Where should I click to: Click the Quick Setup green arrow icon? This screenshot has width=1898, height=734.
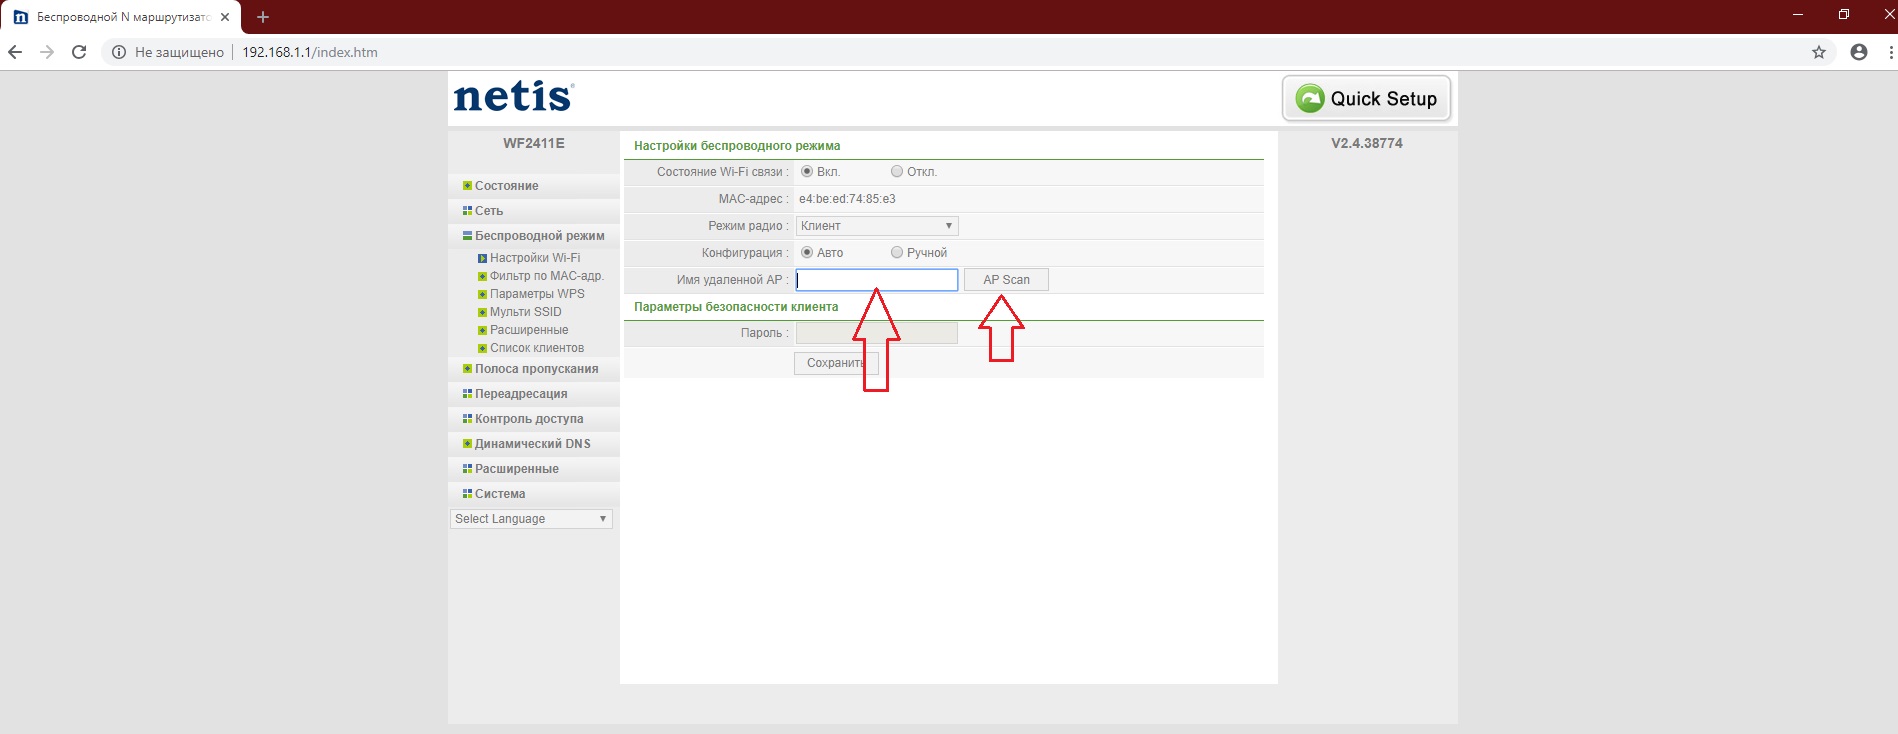(x=1310, y=98)
